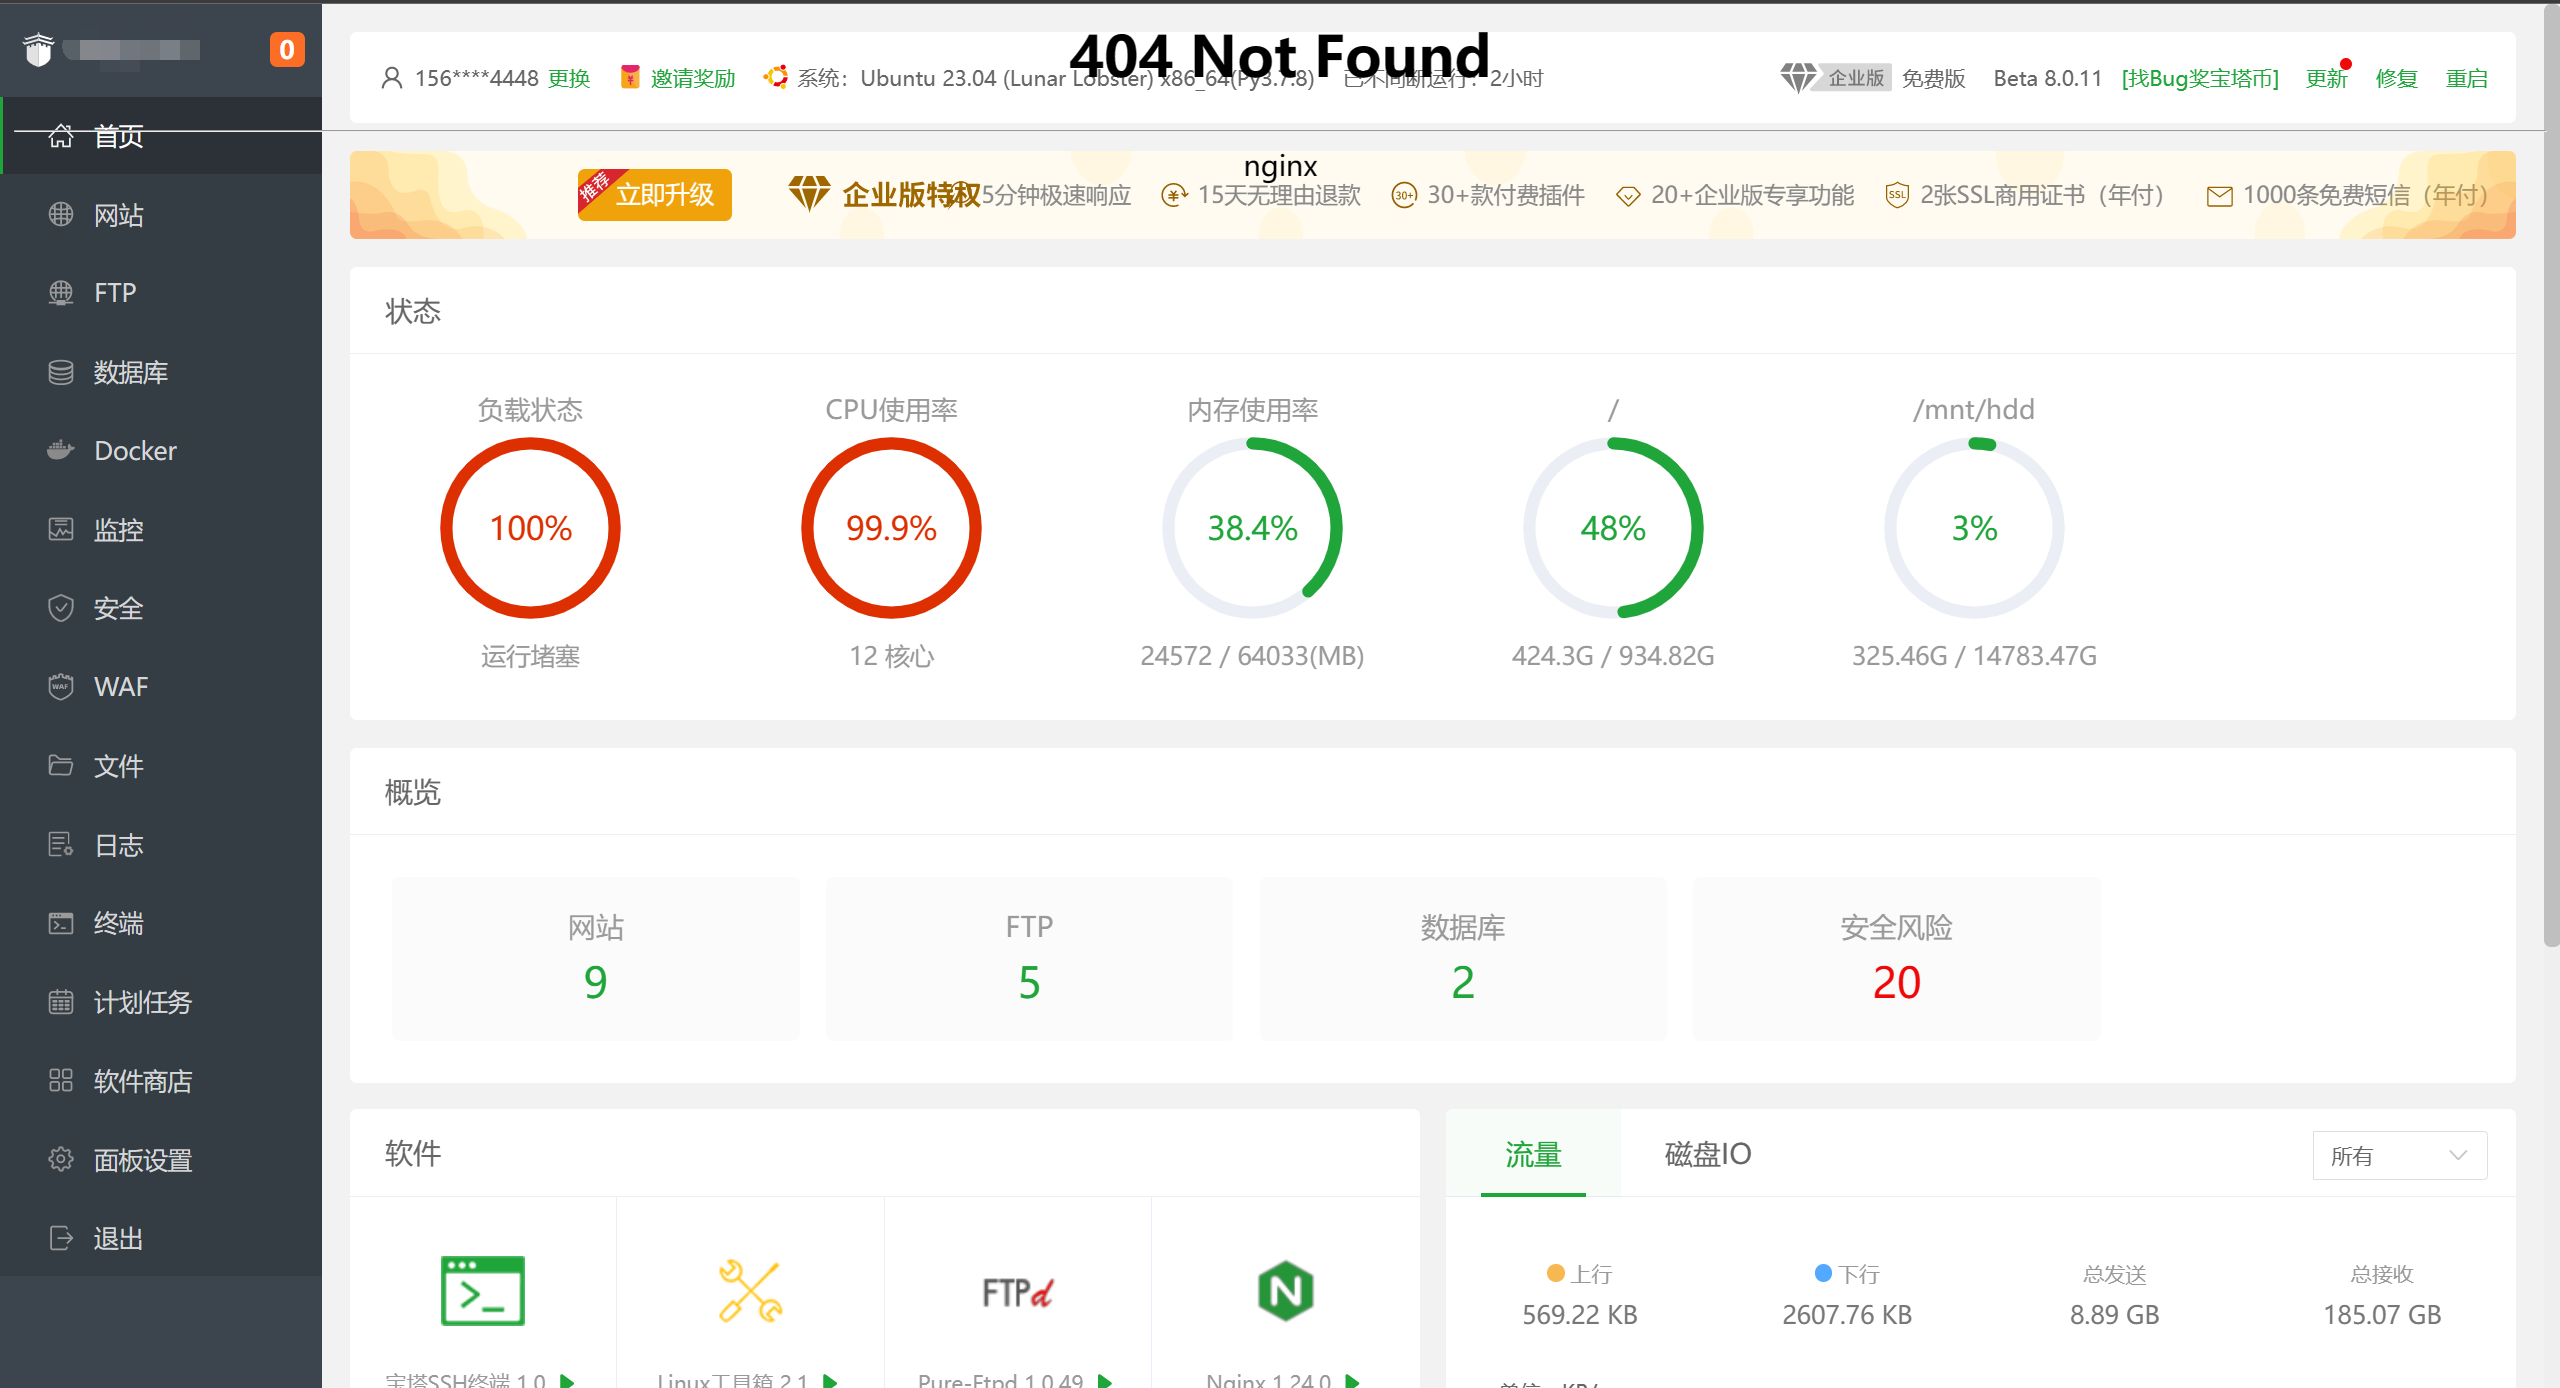2560x1388 pixels.
Task: Click the SSL certificate icon in banner
Action: (x=1897, y=195)
